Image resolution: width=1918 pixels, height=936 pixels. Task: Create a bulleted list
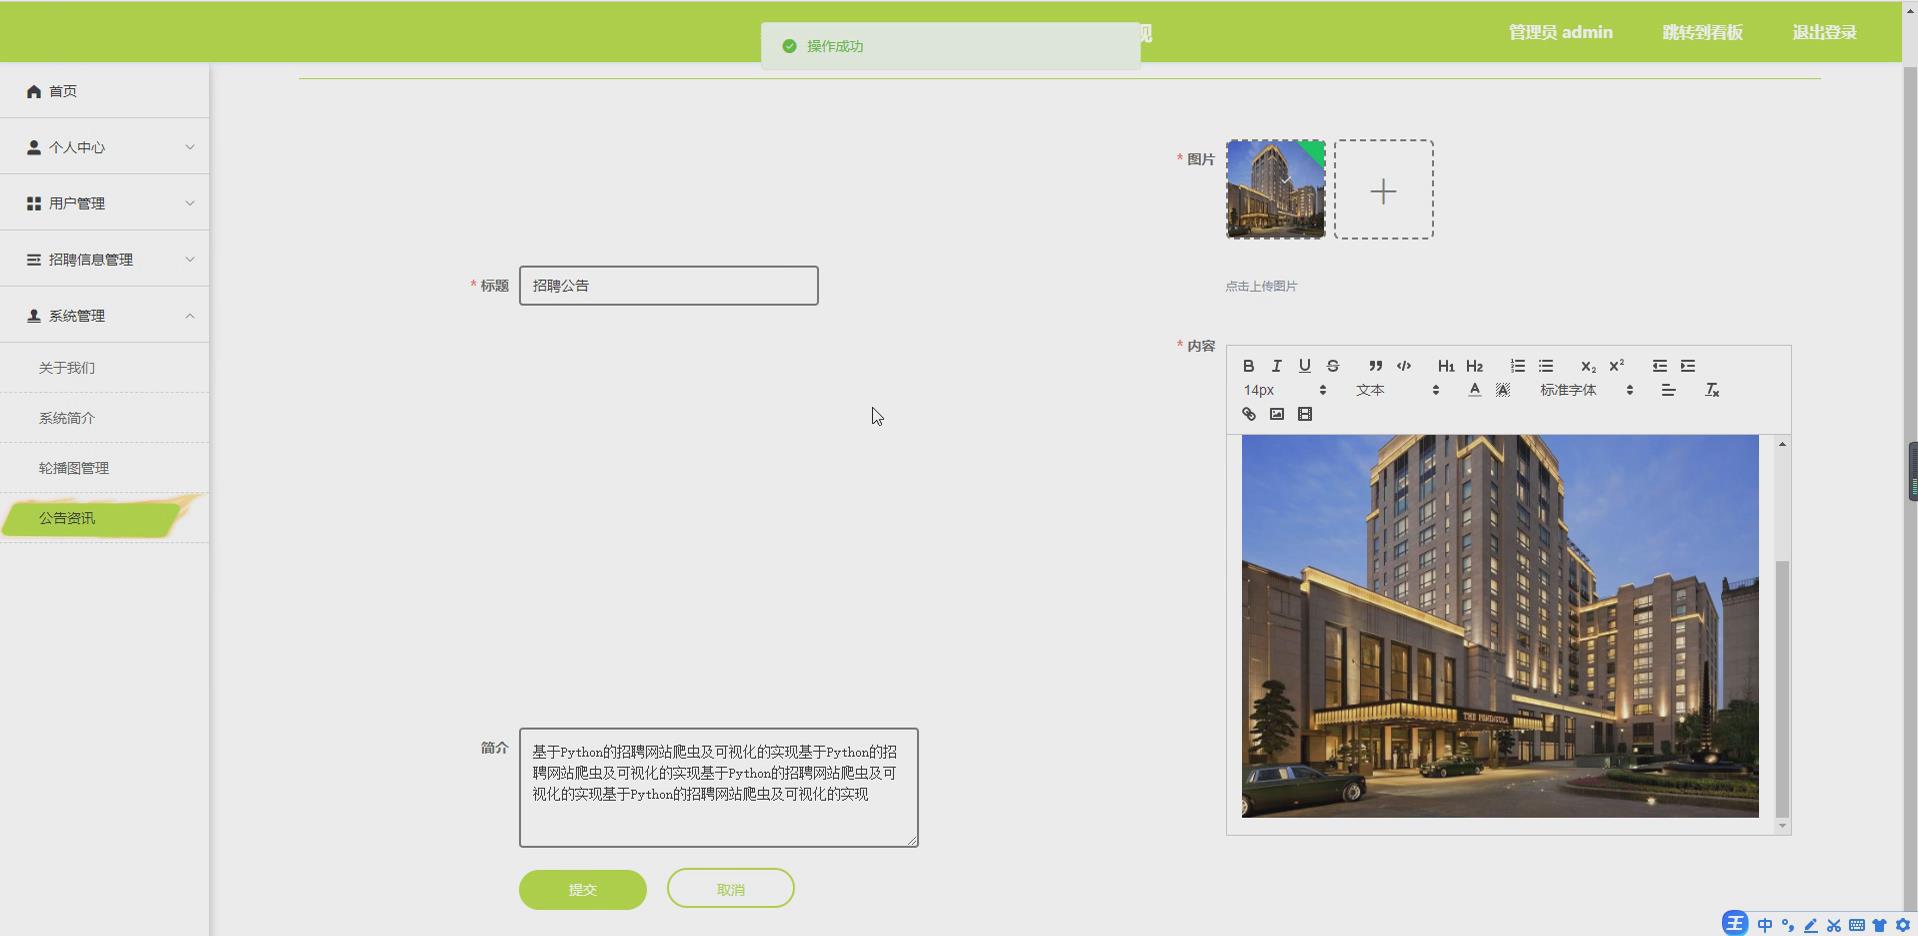click(1546, 366)
